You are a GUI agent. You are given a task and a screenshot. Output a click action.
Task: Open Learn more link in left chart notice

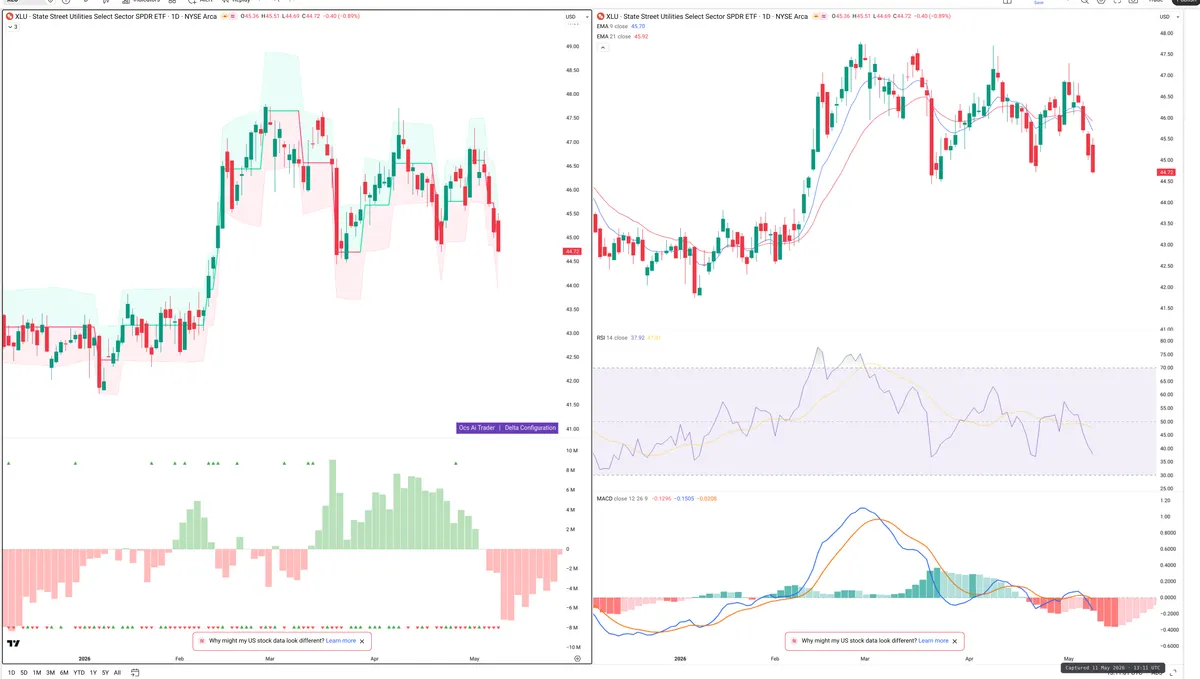(x=340, y=640)
